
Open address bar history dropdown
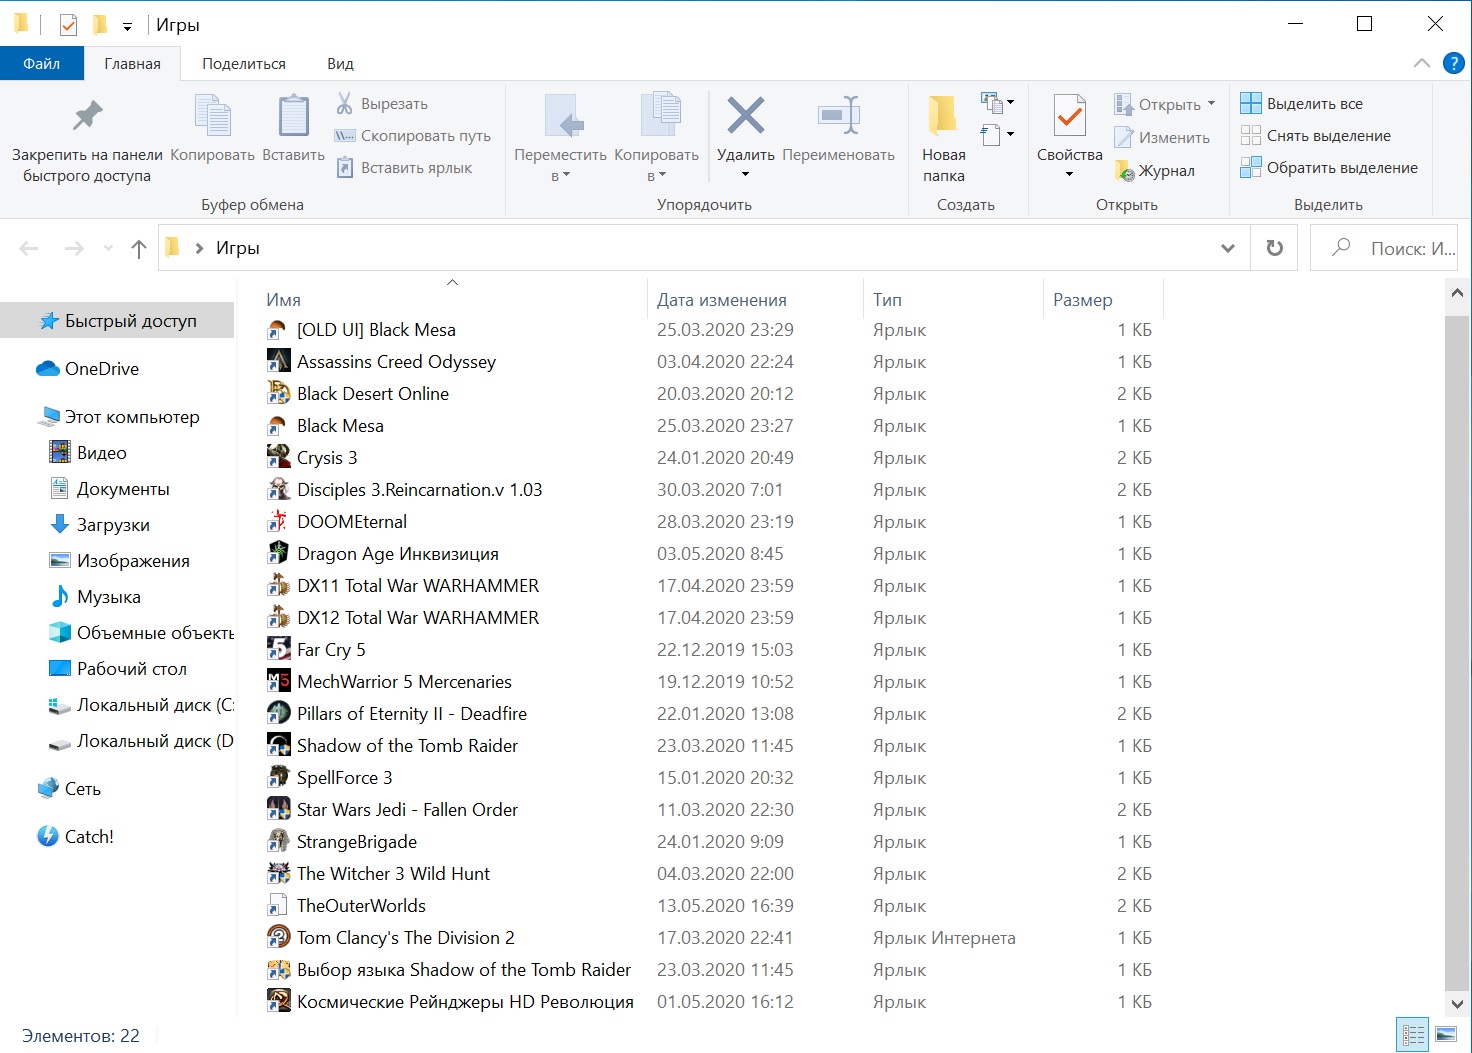click(1228, 249)
